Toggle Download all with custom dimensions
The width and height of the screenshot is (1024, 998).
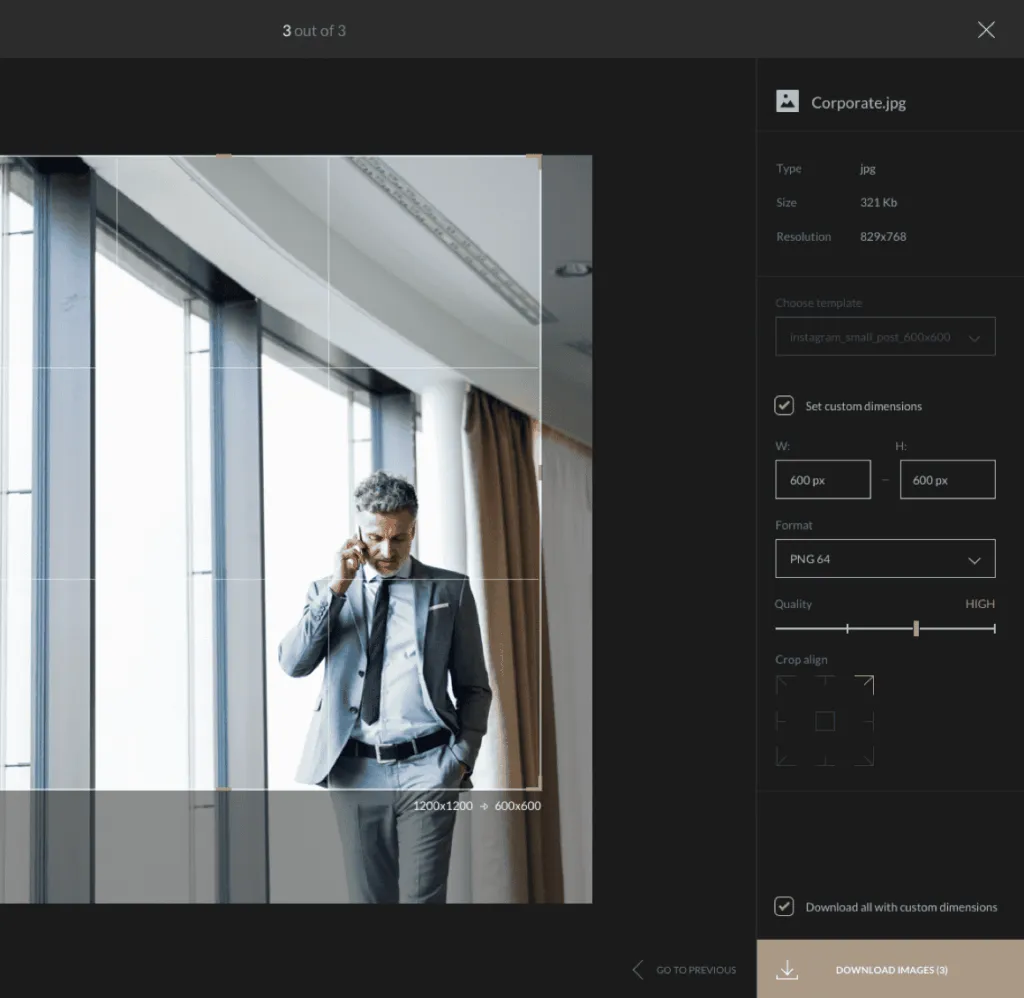tap(784, 907)
